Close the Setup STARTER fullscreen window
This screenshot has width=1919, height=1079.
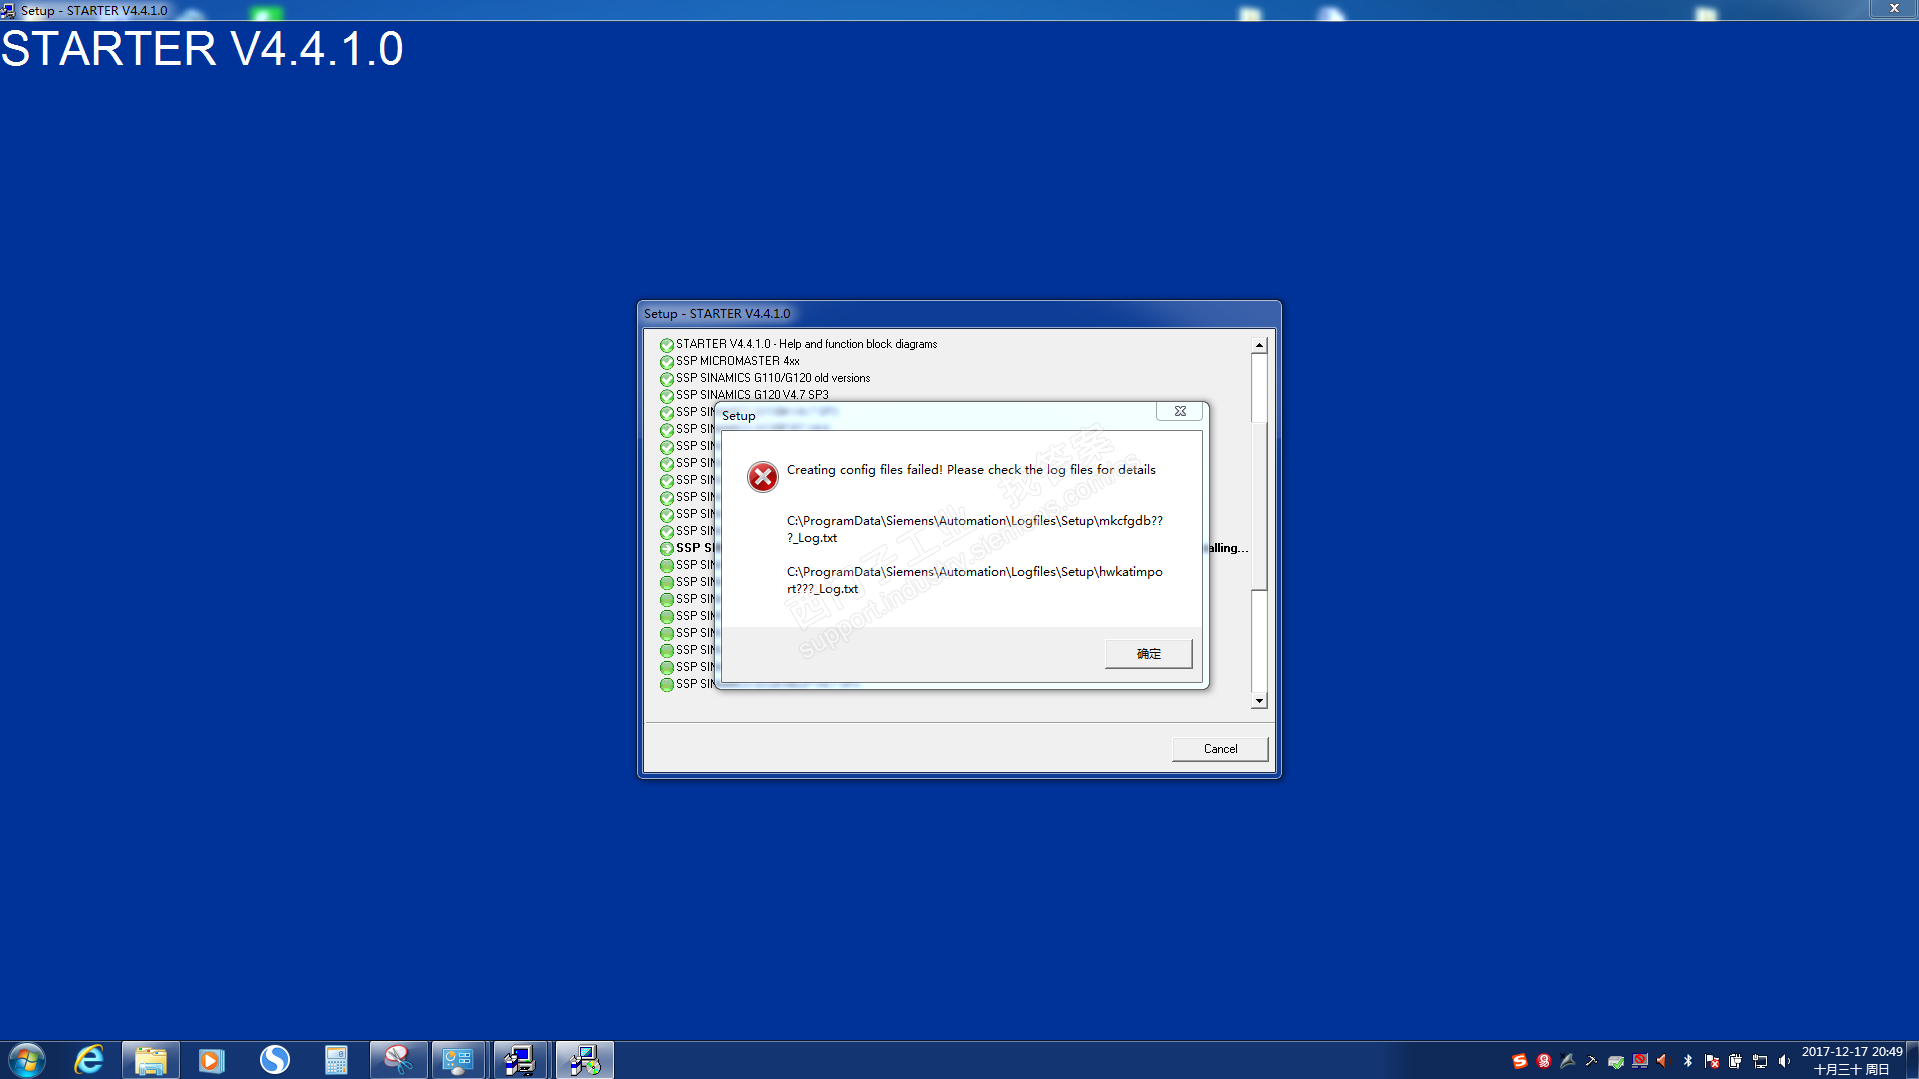[x=1894, y=9]
